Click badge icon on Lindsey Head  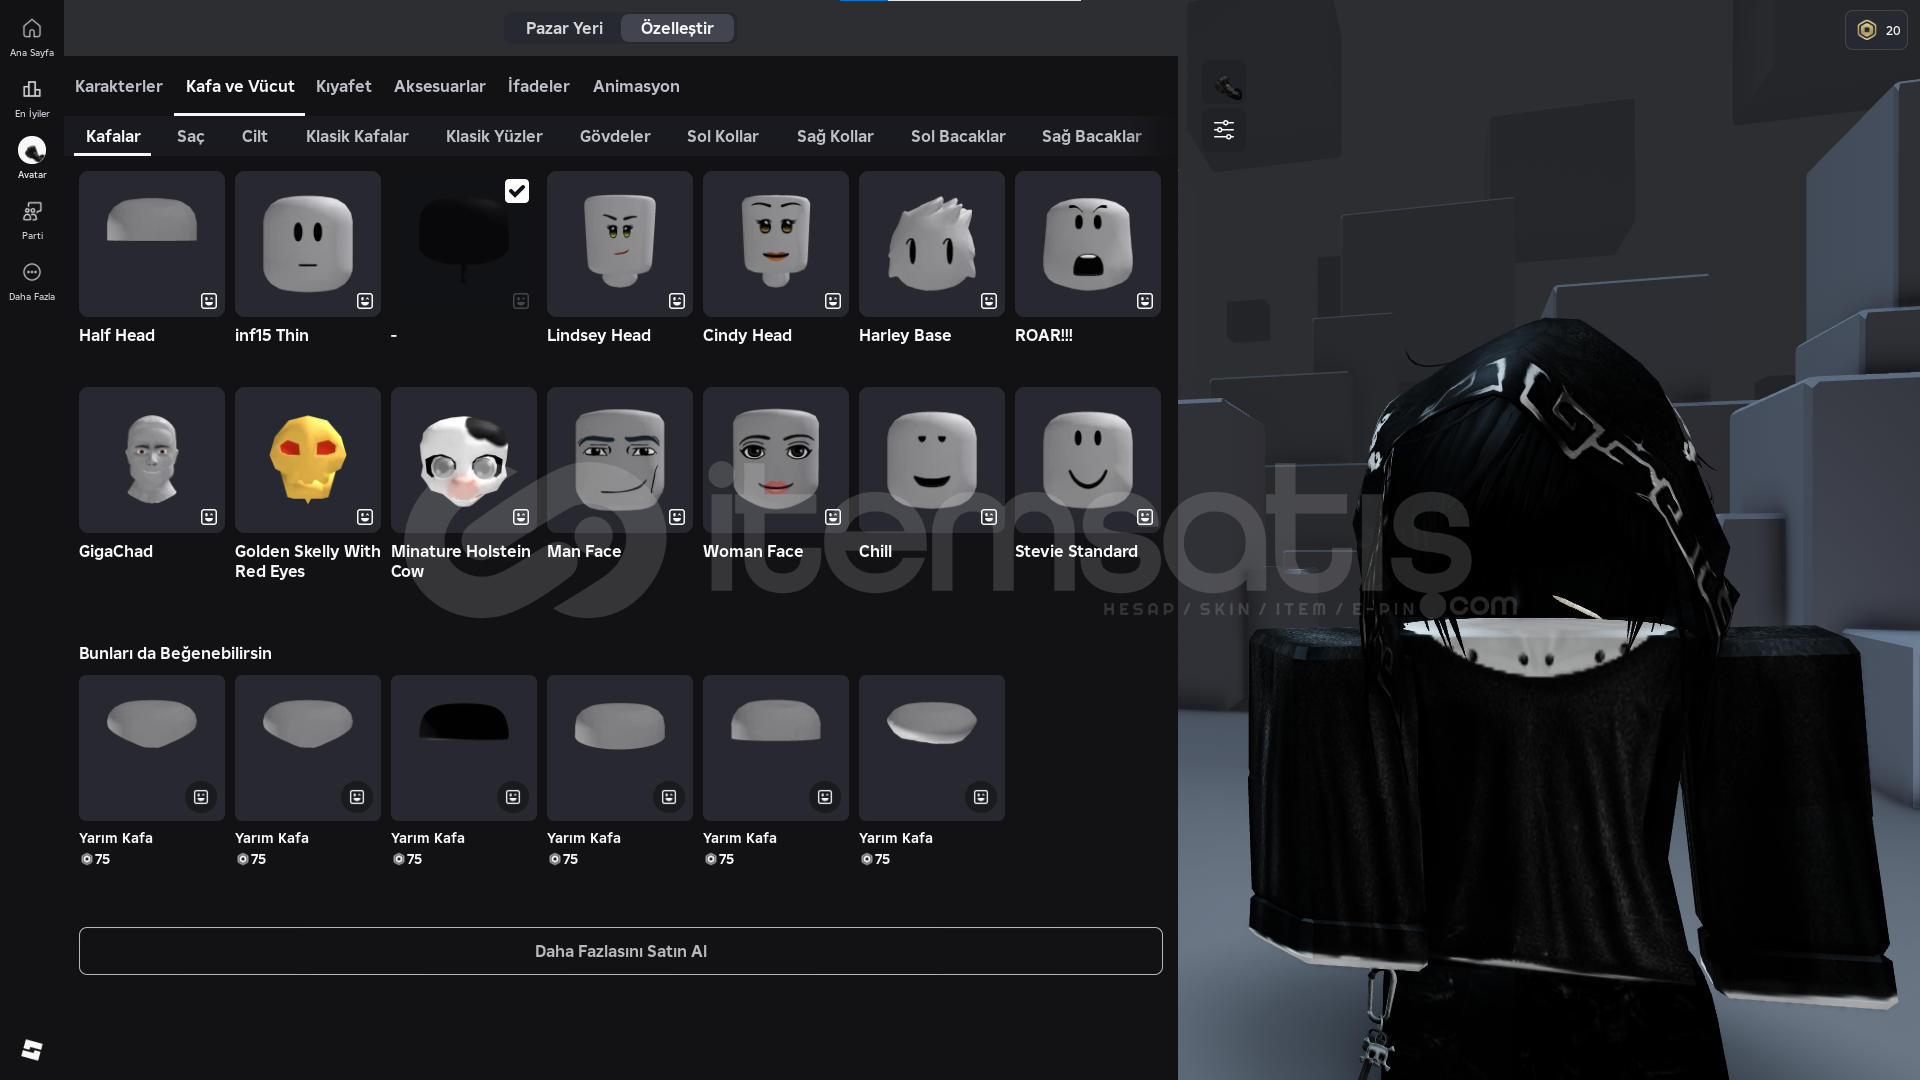[x=677, y=301]
